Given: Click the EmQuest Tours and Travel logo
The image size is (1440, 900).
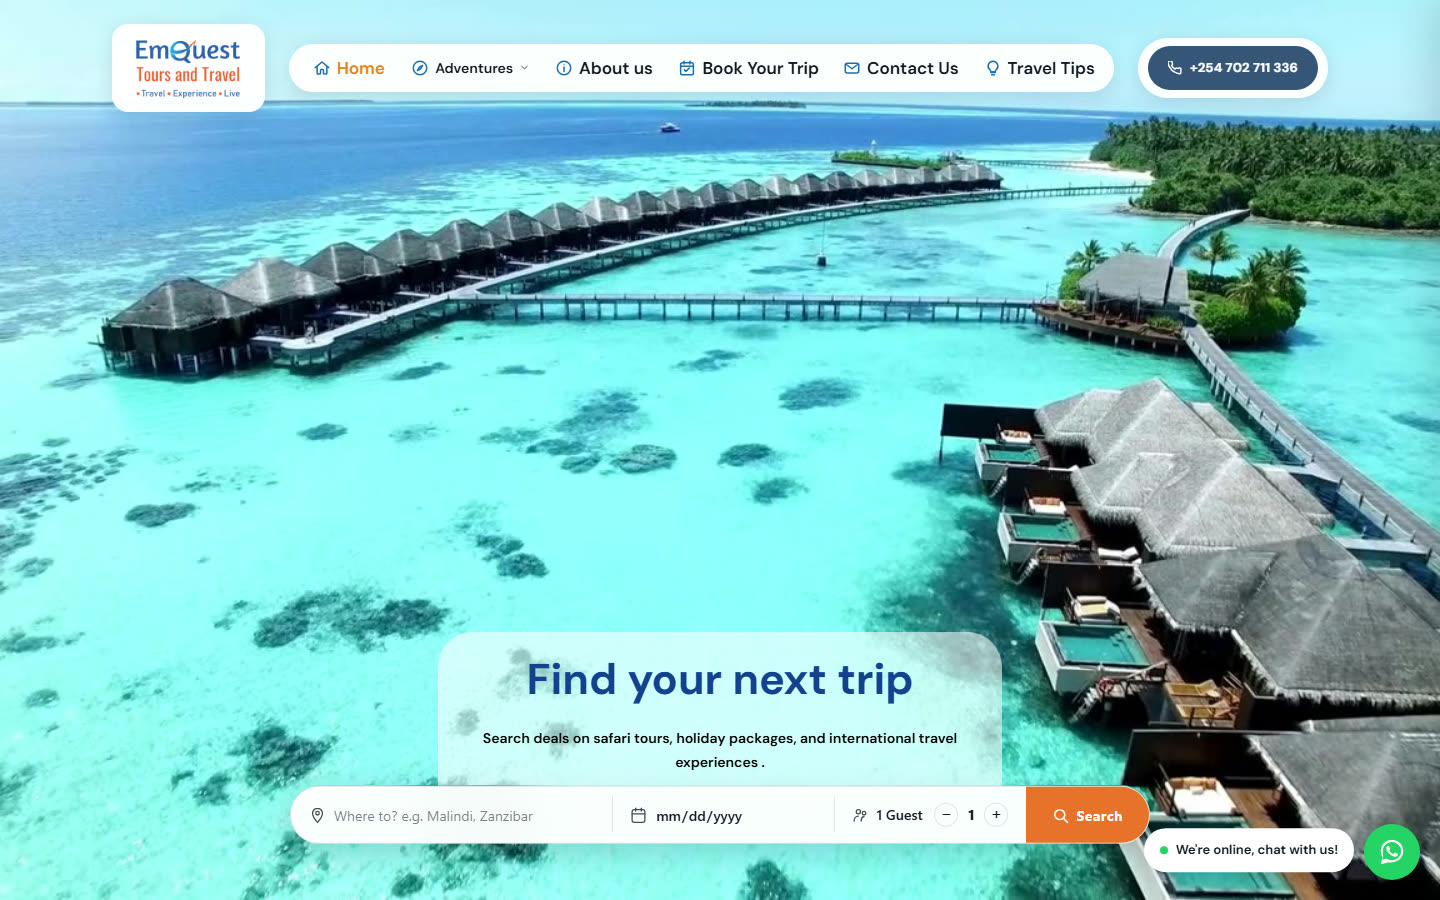Looking at the screenshot, I should (x=188, y=68).
